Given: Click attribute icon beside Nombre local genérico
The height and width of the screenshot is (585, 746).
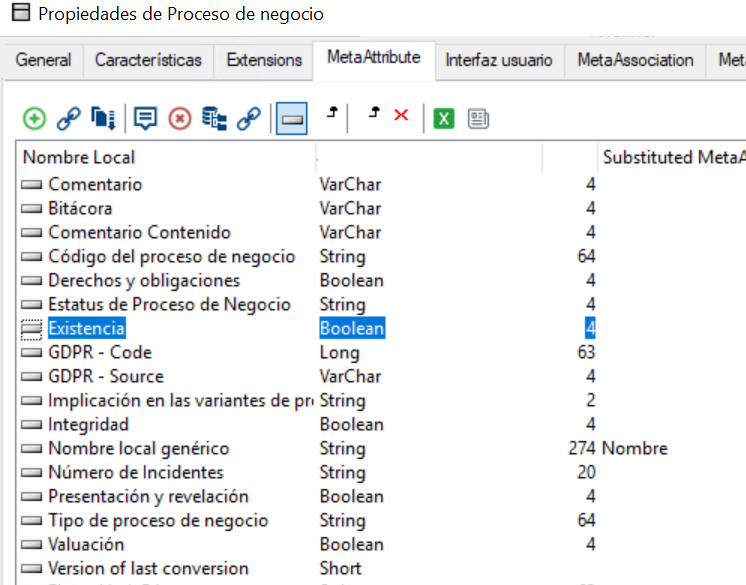Looking at the screenshot, I should coord(31,448).
